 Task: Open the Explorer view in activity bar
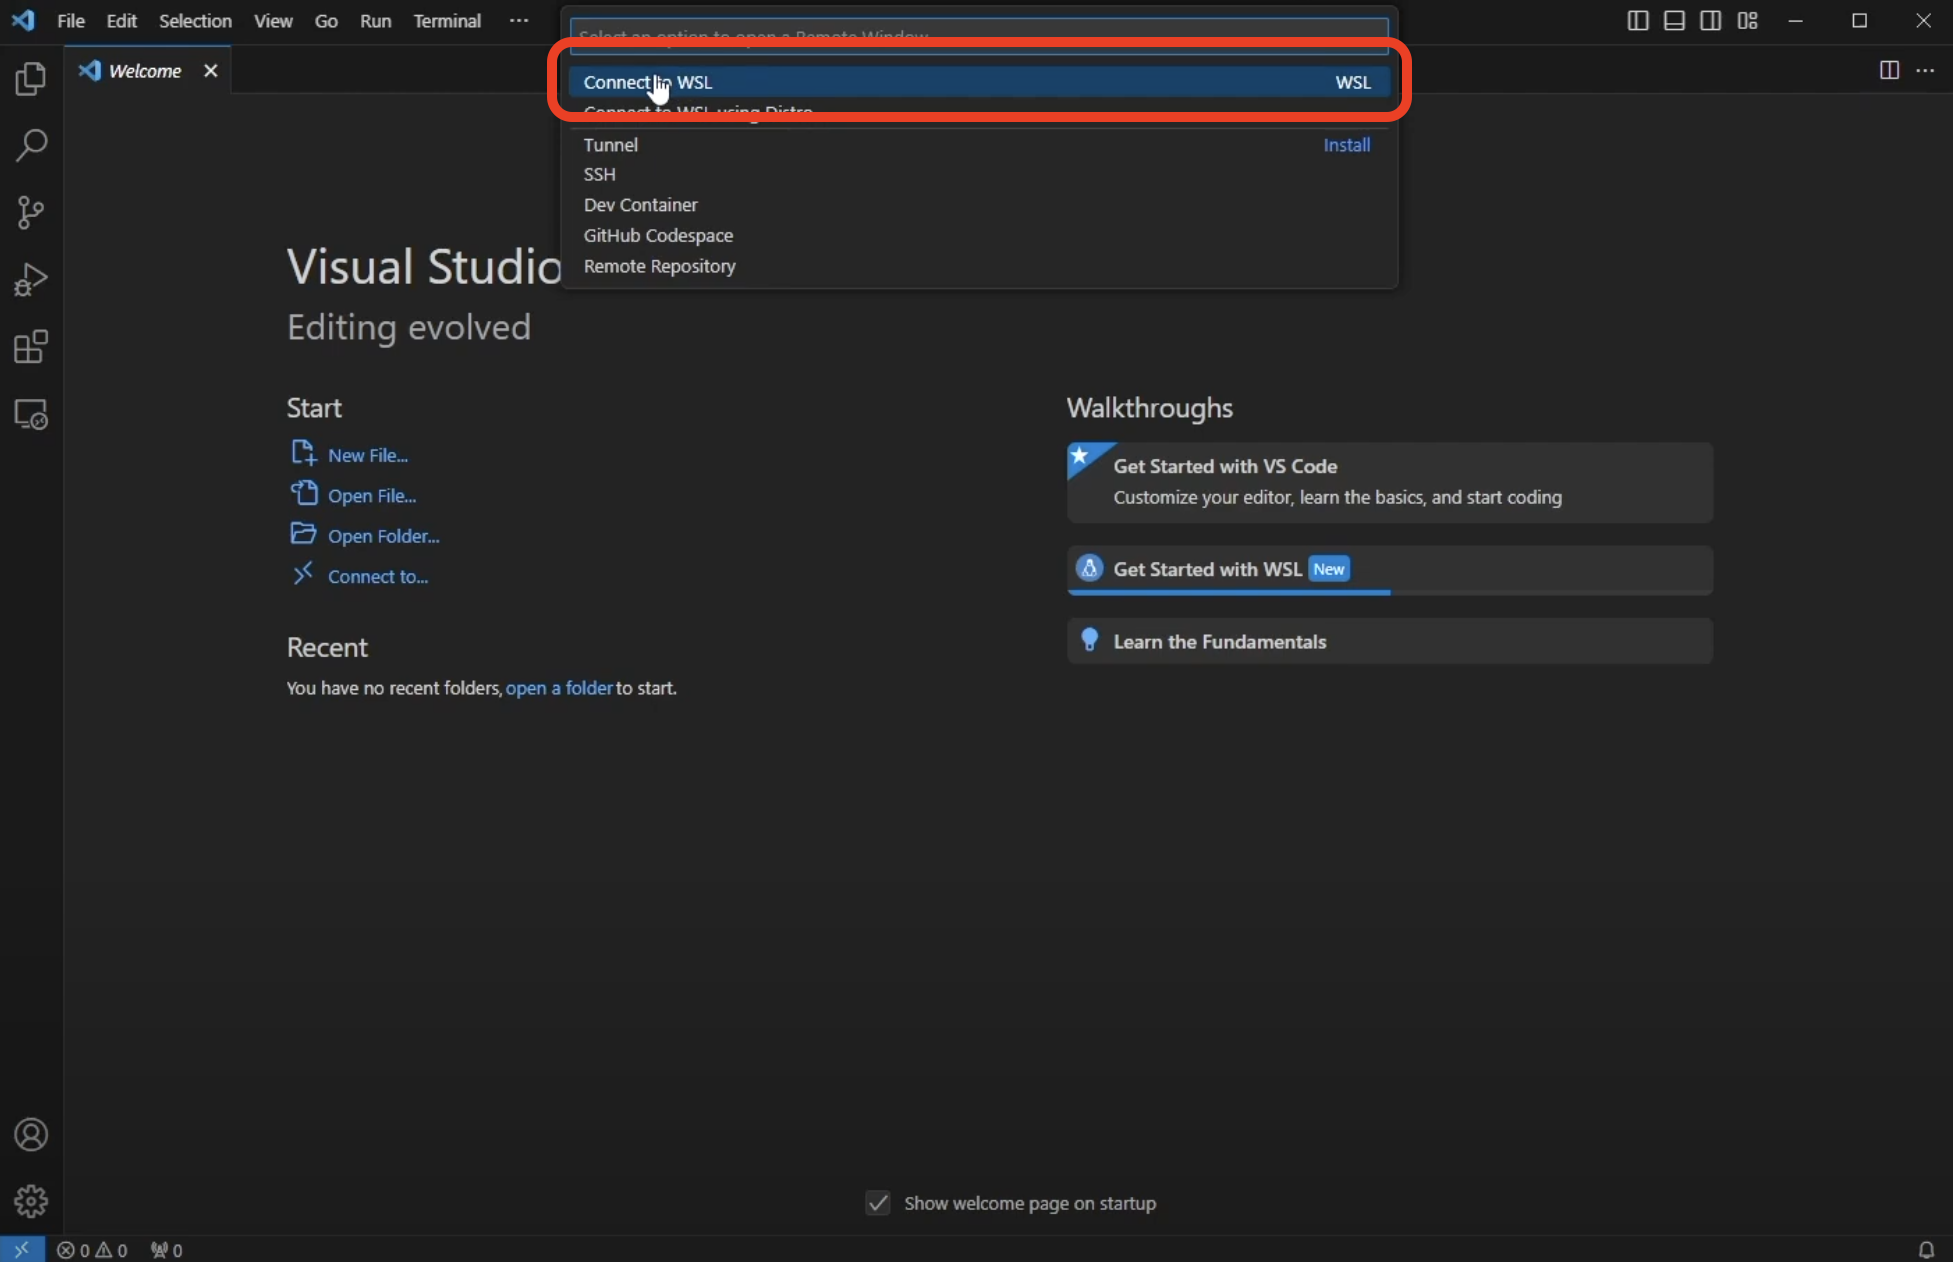click(31, 79)
